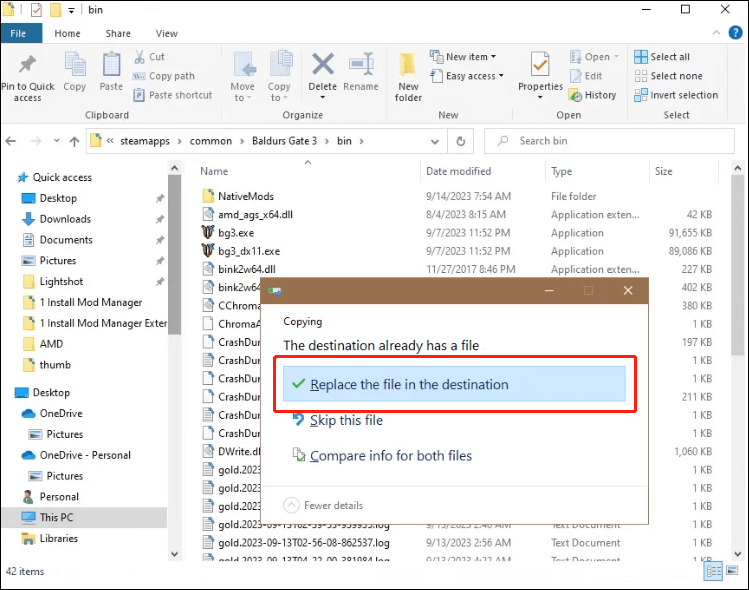Click the navigation pane scrollbar down arrow
Image resolution: width=749 pixels, height=590 pixels.
(x=174, y=554)
